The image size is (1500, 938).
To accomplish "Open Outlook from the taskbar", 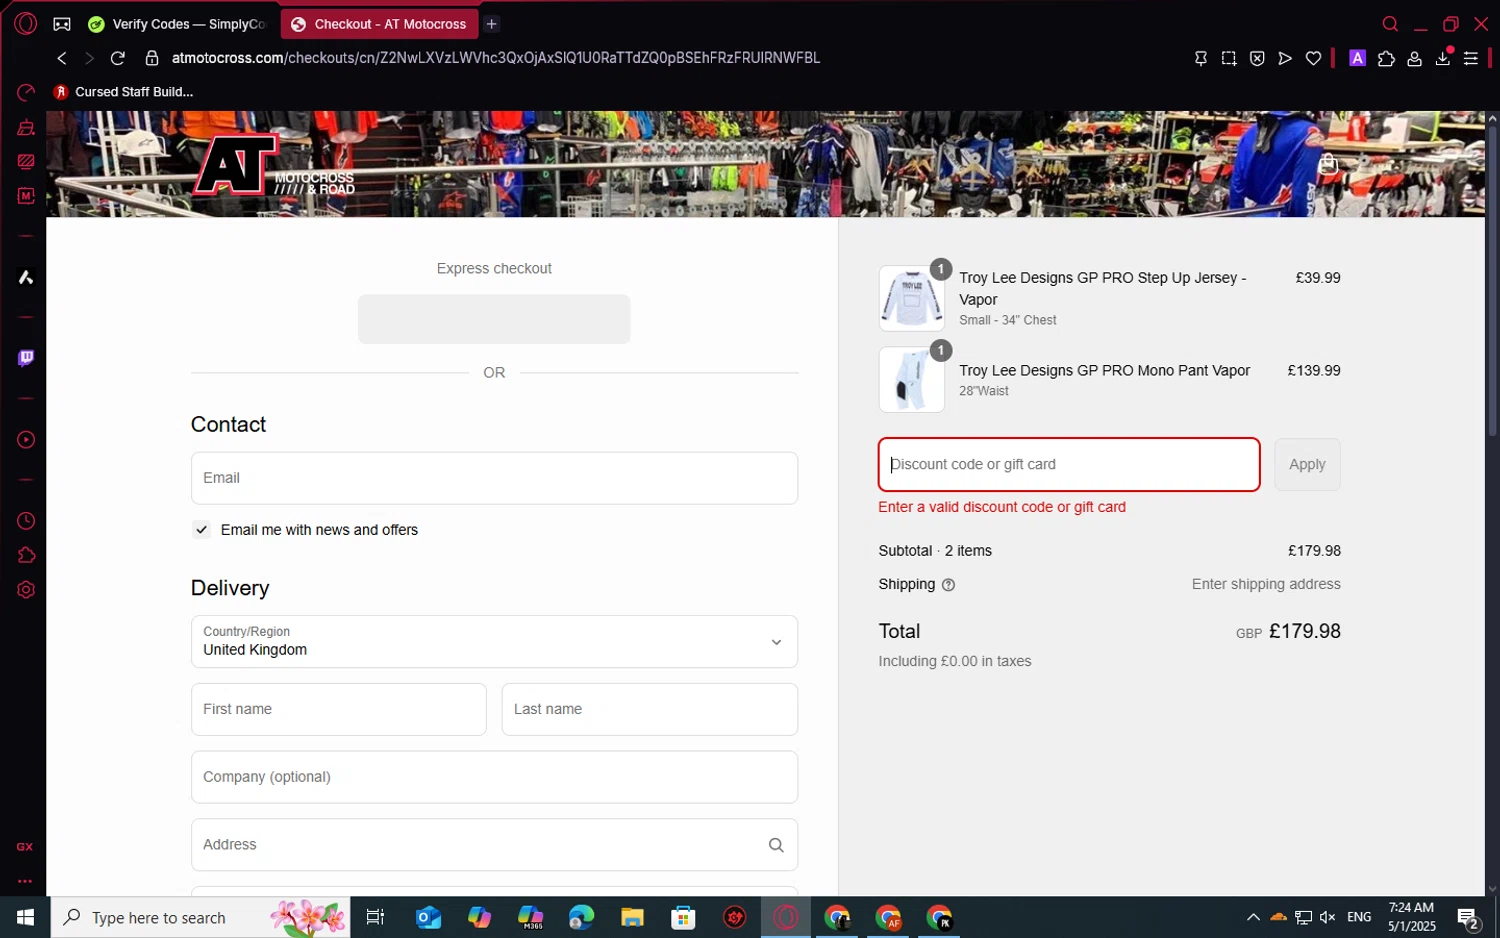I will [x=428, y=917].
